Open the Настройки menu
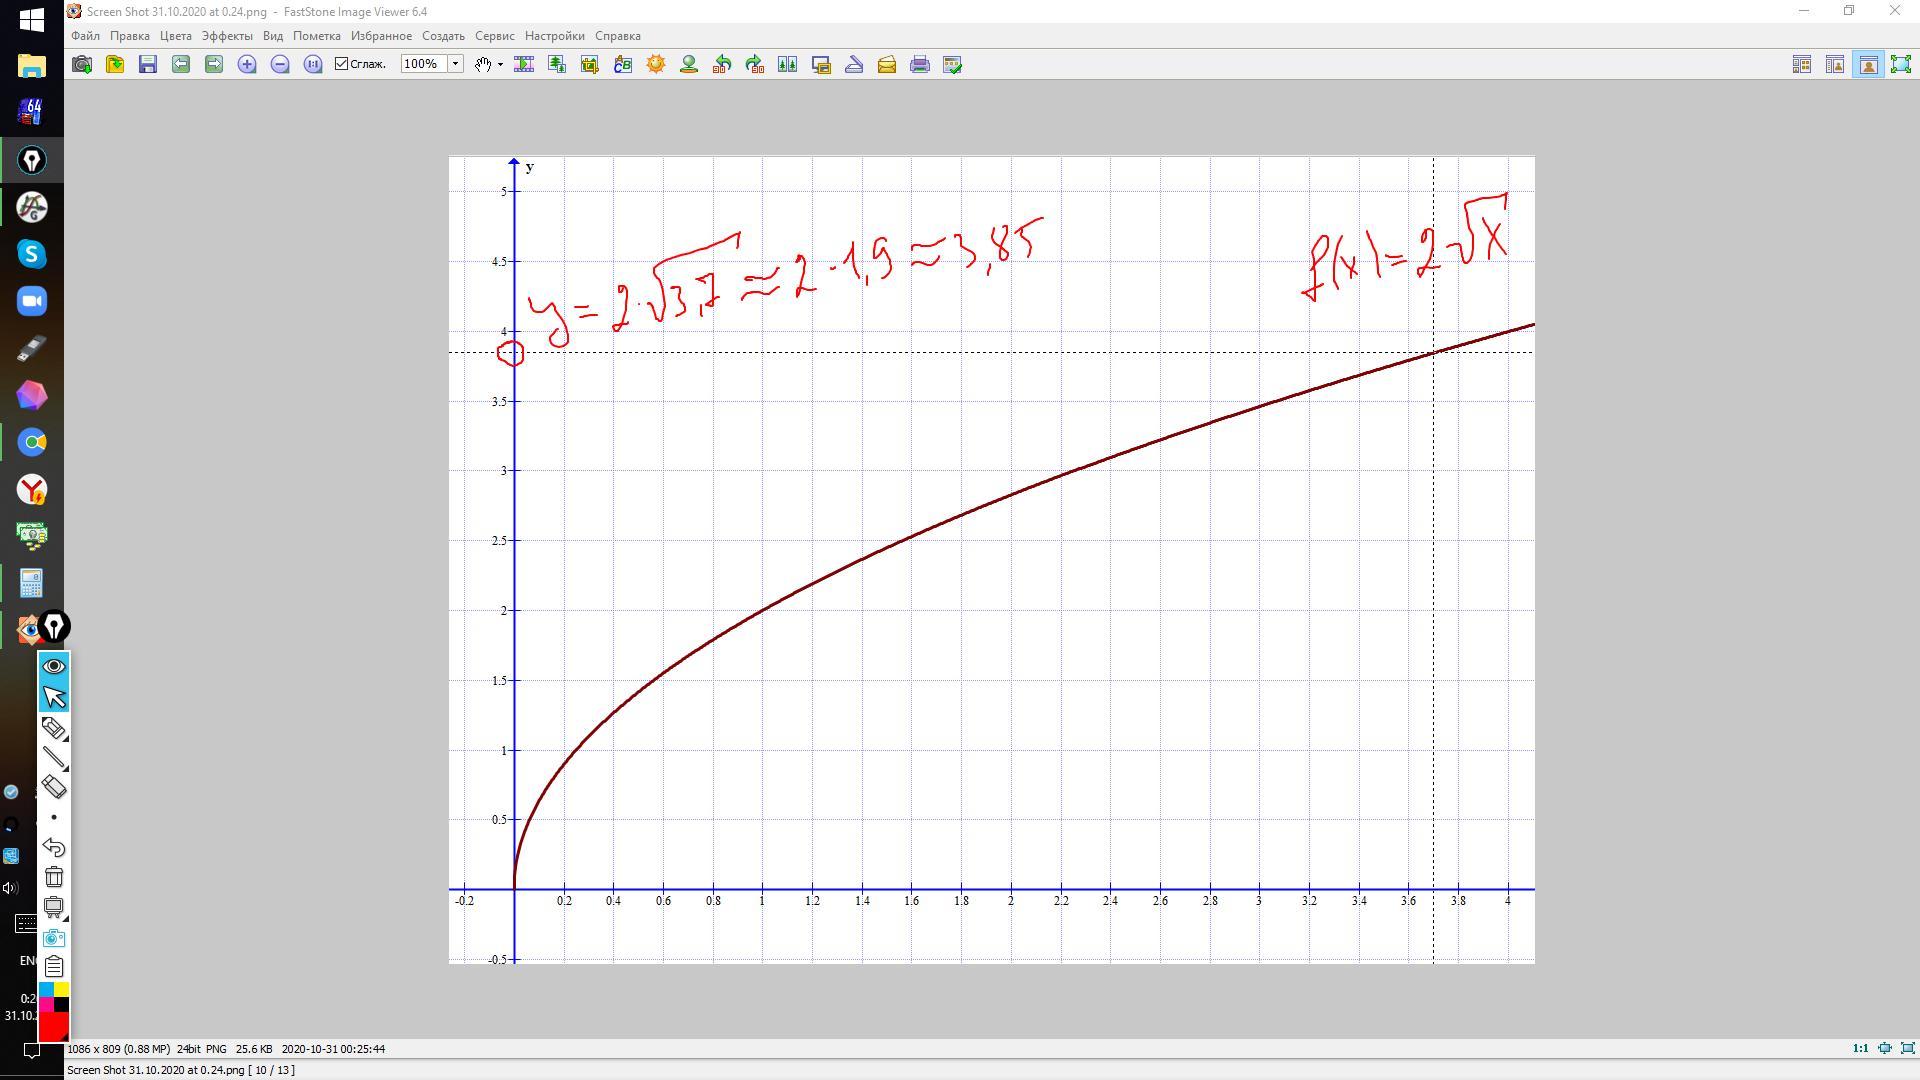This screenshot has height=1080, width=1920. tap(554, 36)
